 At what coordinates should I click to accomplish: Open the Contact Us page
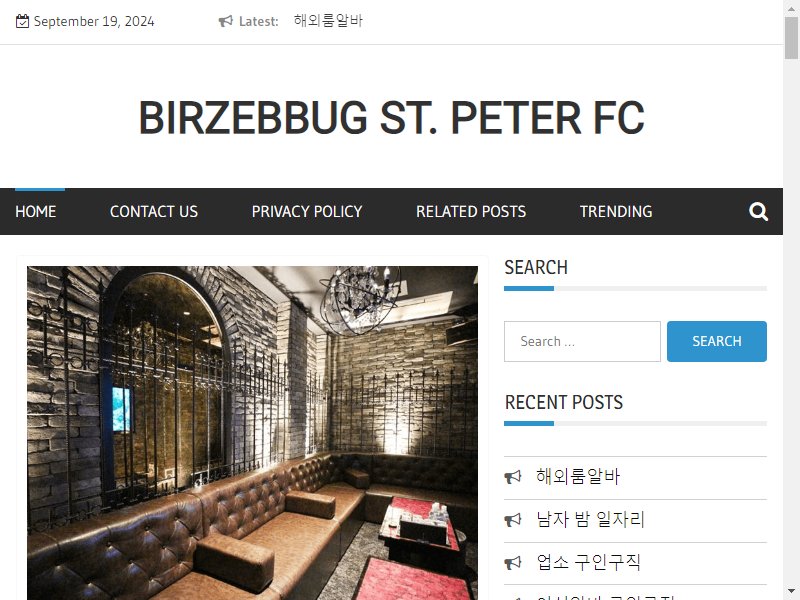click(x=154, y=211)
